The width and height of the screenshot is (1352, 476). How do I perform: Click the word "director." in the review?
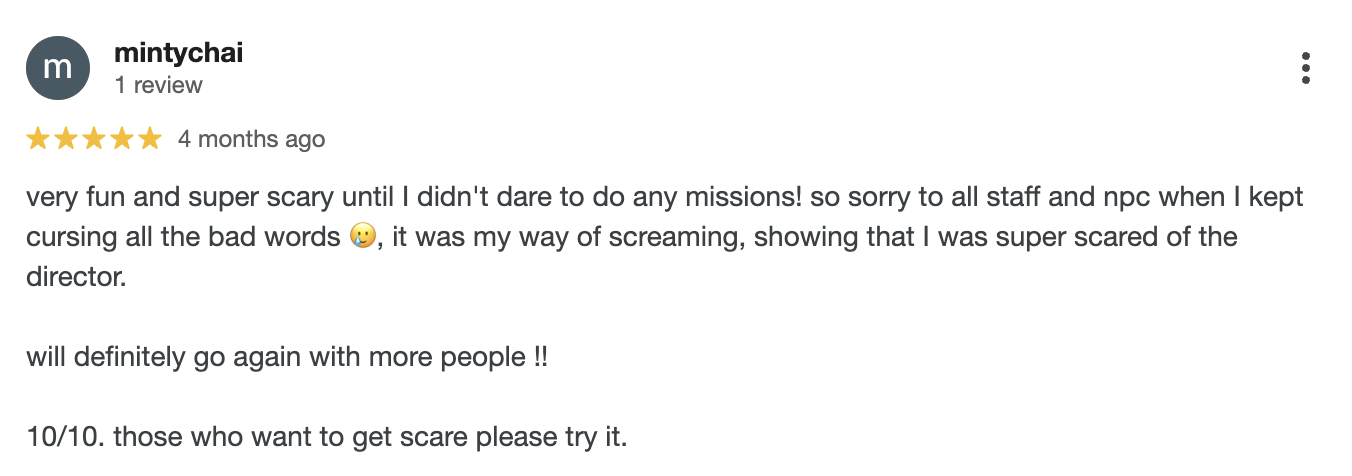pos(77,277)
